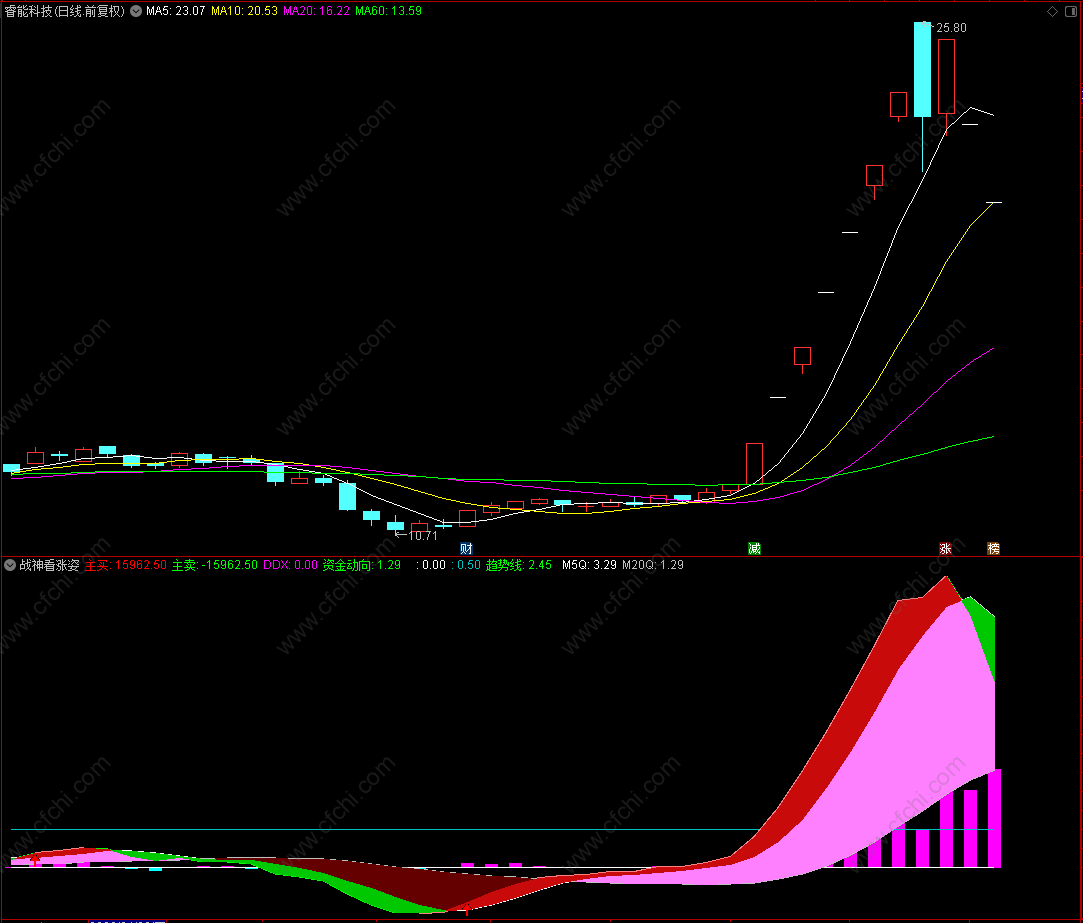
Task: Select the MA10: 20.53 label
Action: coord(245,11)
